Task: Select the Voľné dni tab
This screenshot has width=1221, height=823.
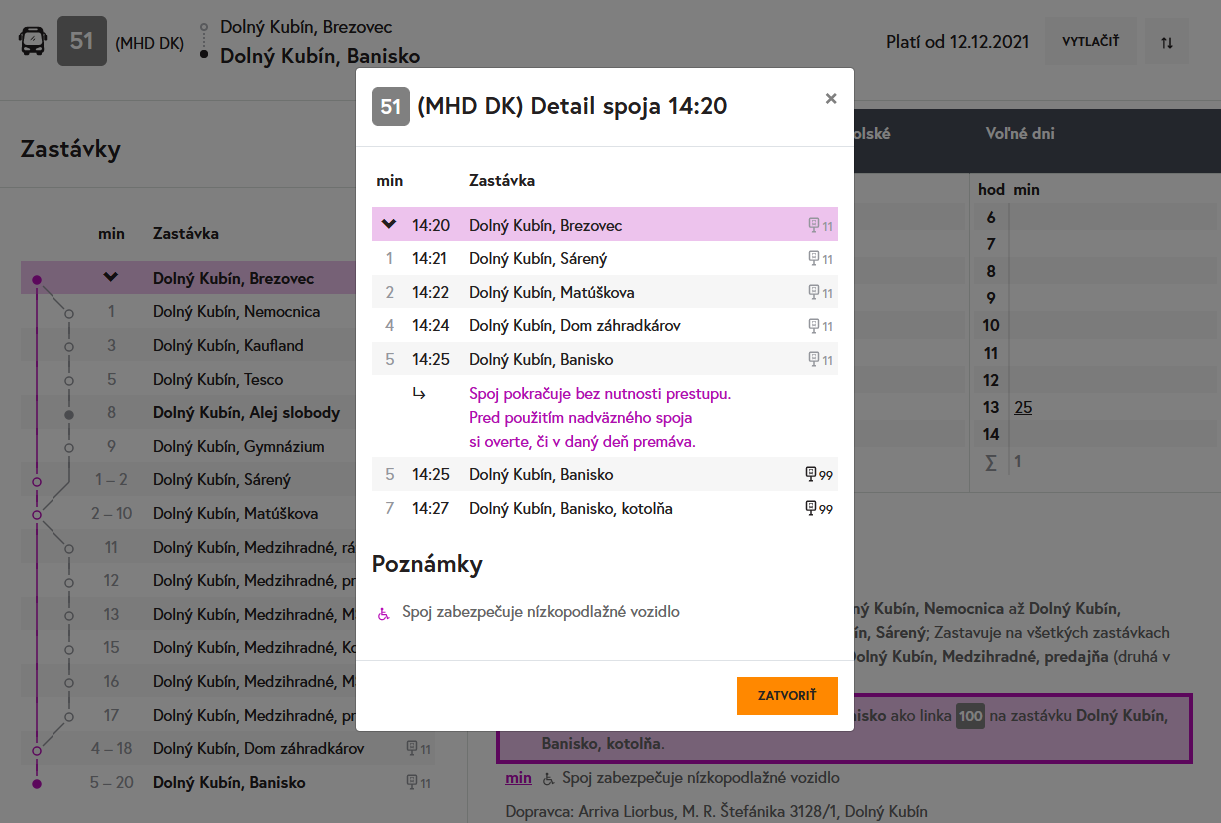Action: pos(1019,133)
